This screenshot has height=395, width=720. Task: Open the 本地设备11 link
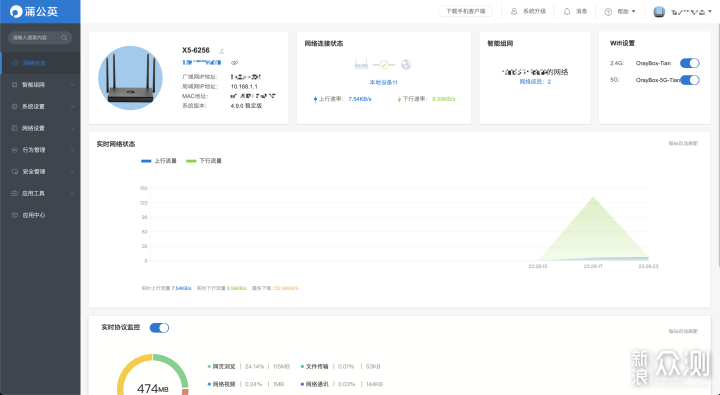[x=383, y=83]
